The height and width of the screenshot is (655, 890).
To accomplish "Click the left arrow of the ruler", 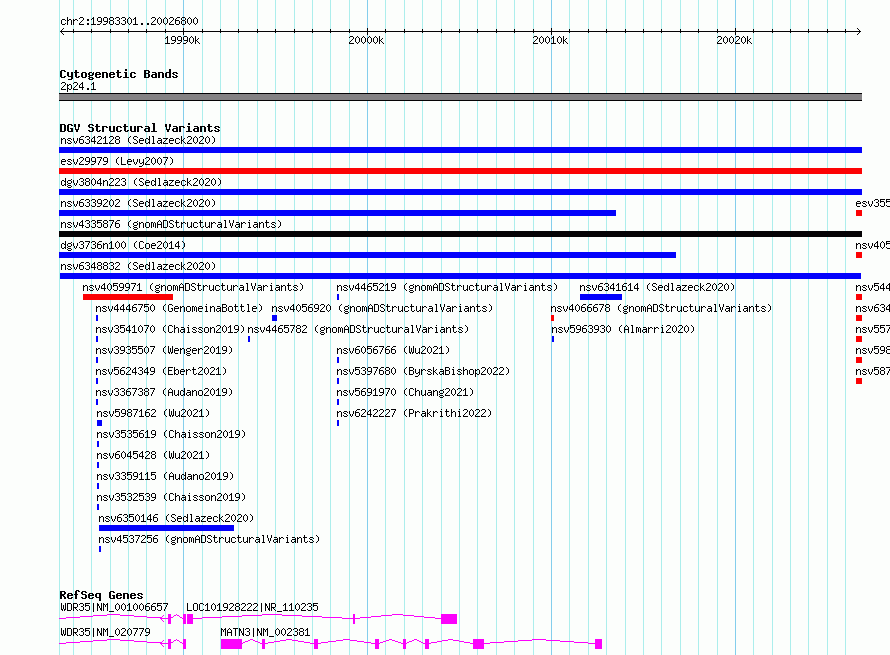I will point(62,31).
